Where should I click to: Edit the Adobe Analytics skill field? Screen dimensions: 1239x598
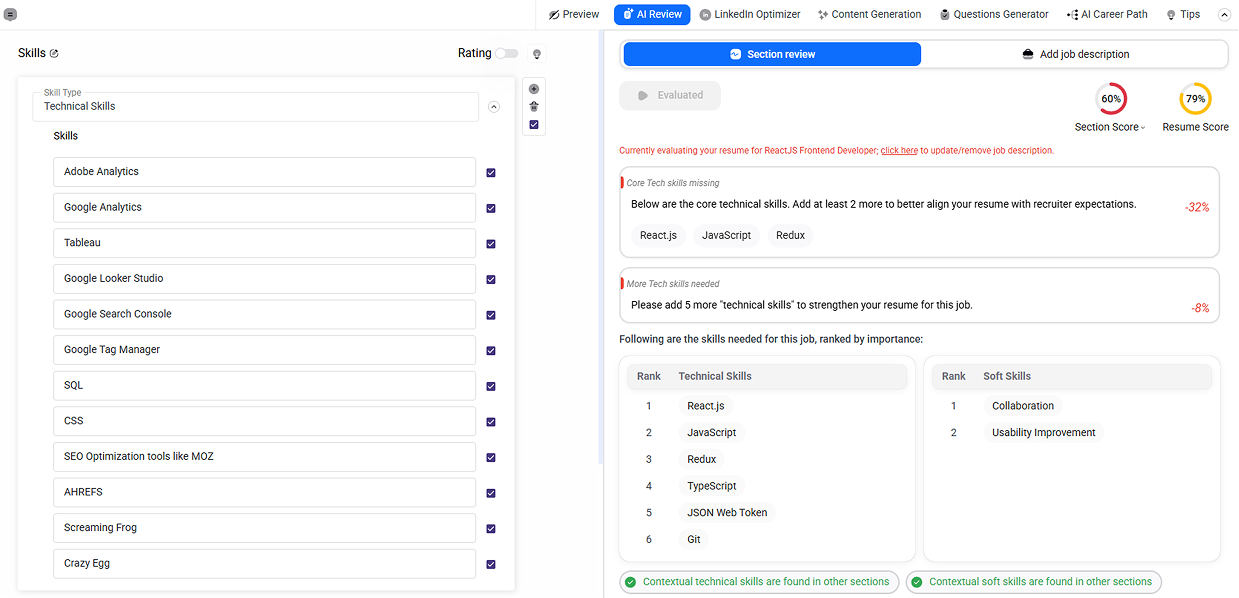[x=264, y=172]
